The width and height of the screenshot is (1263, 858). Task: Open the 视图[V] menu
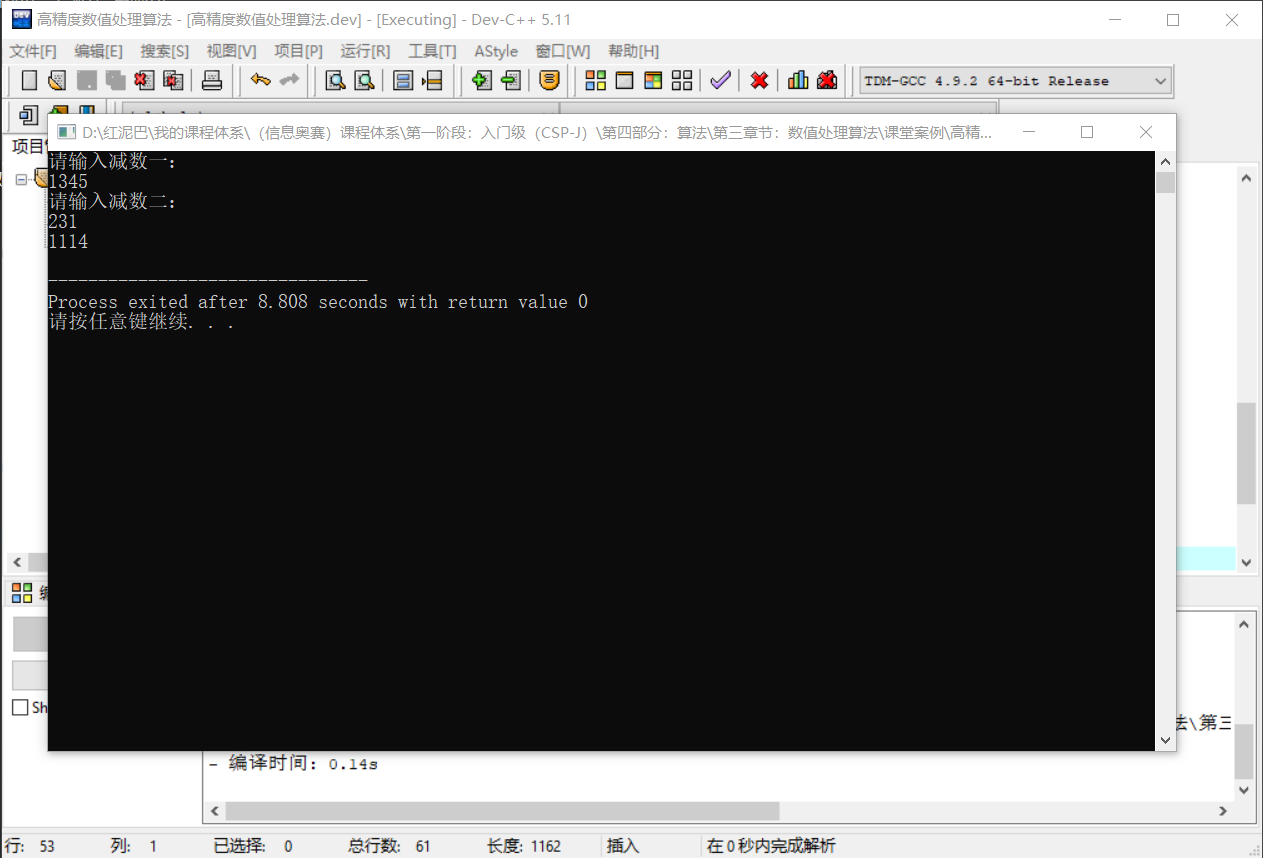tap(232, 51)
